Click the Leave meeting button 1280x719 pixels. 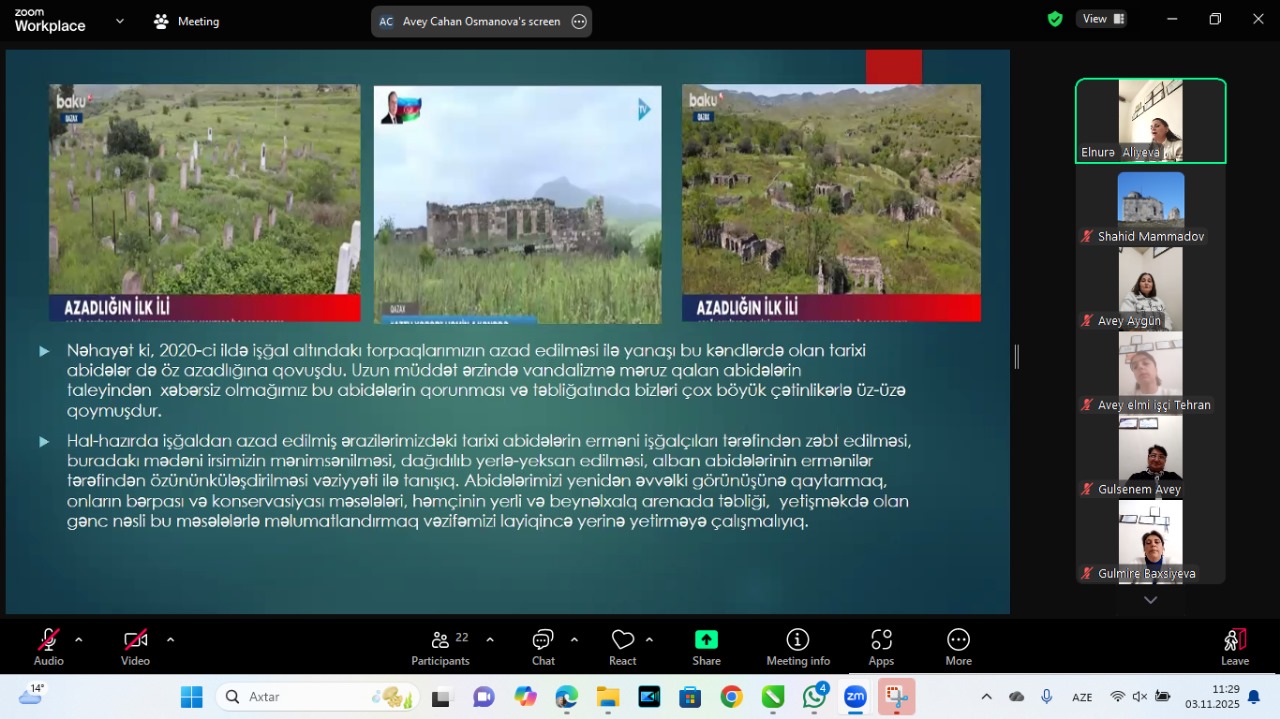(1234, 647)
